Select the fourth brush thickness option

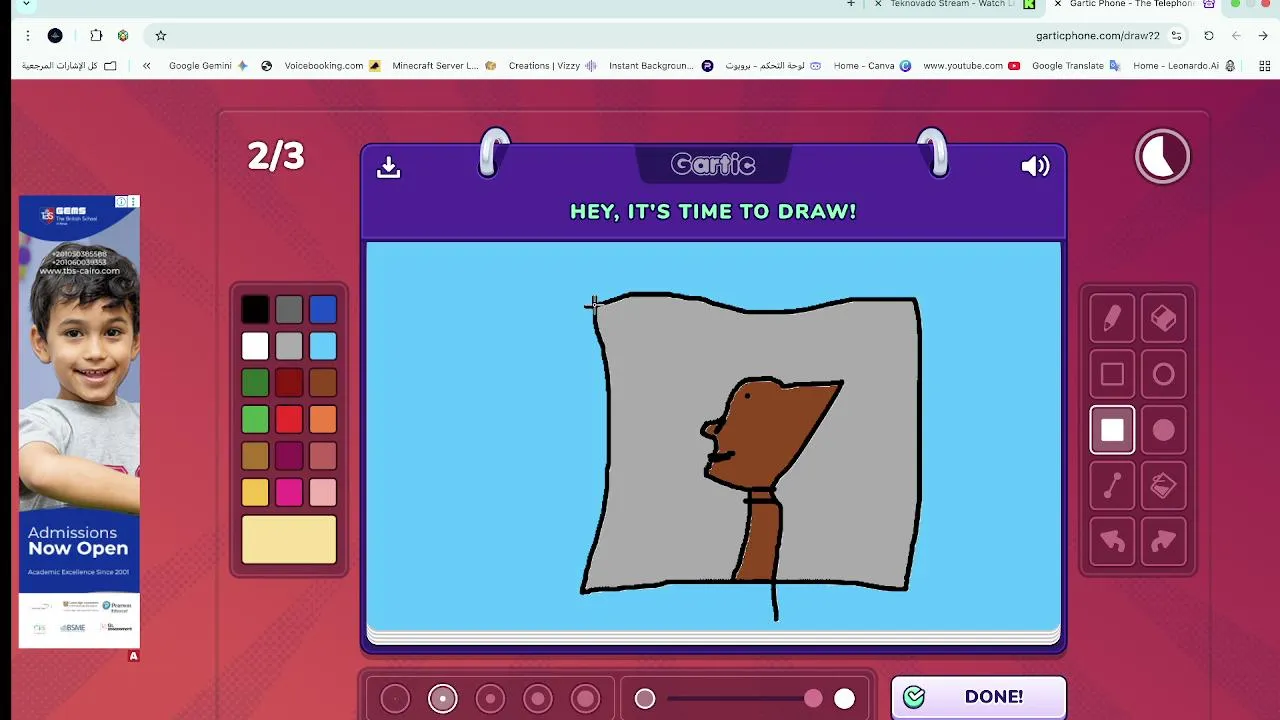pos(538,699)
